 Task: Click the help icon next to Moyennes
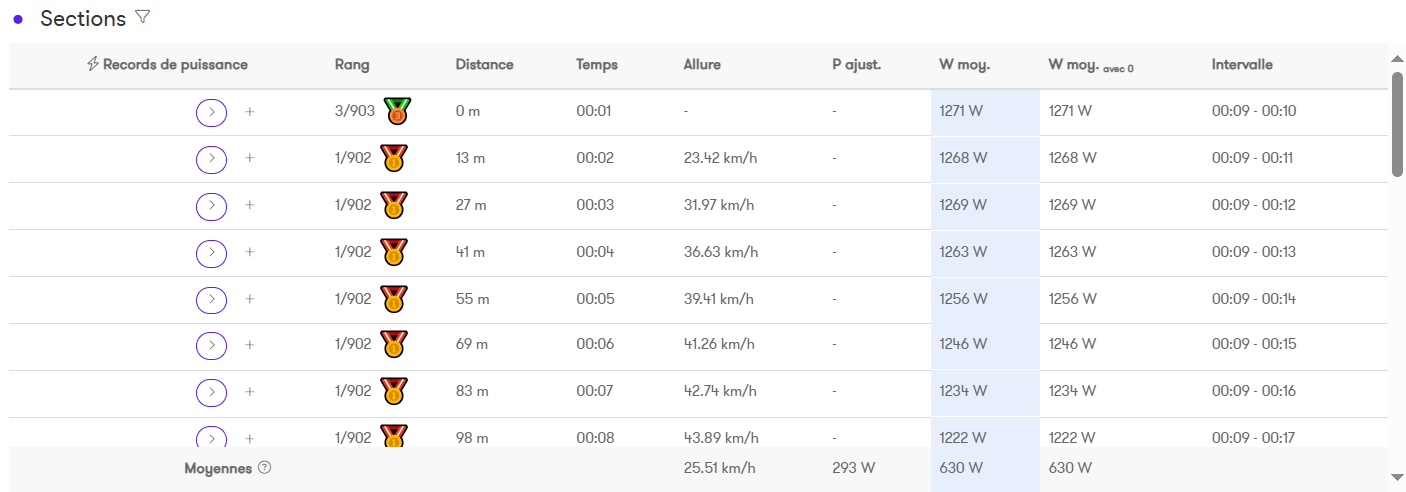264,468
